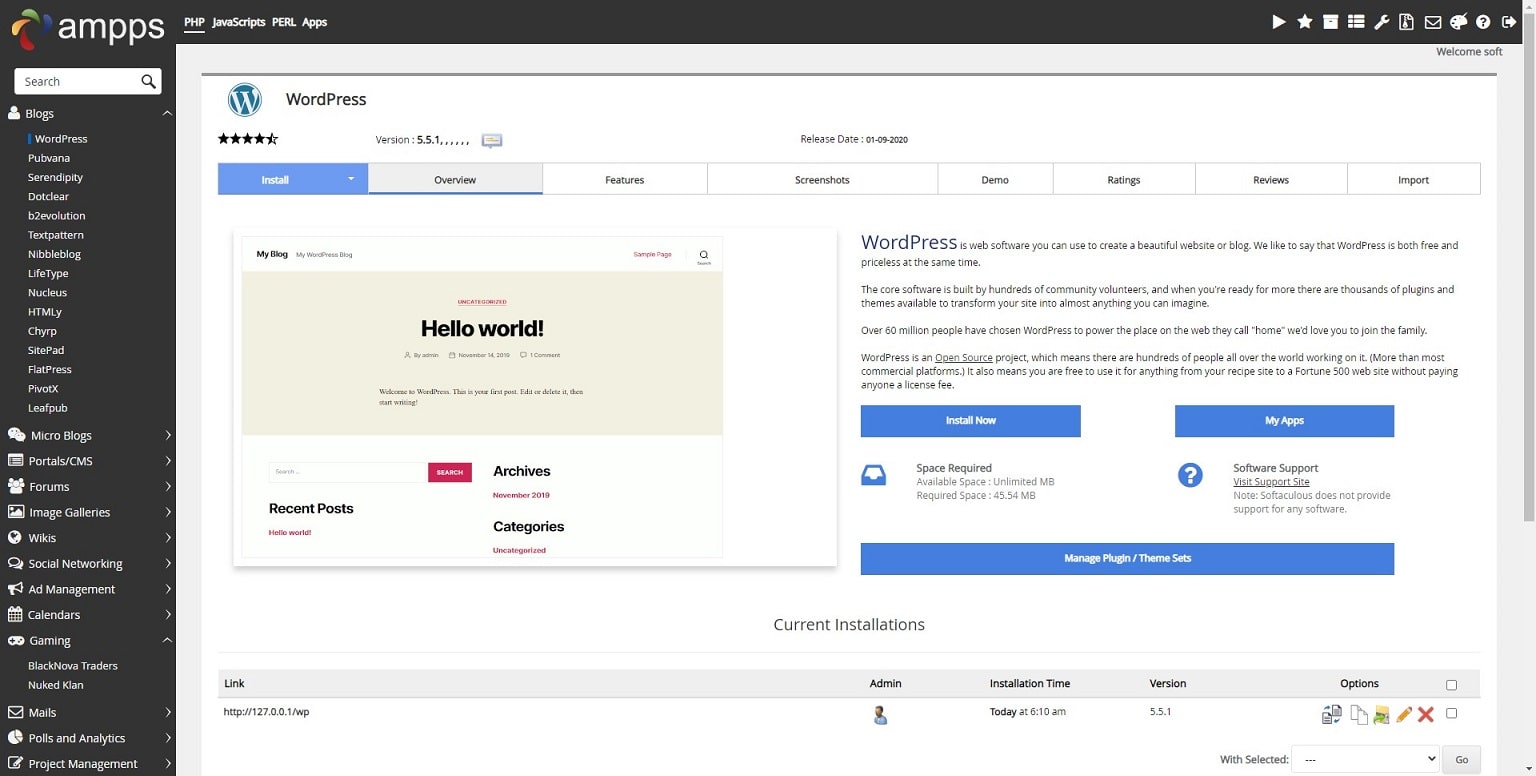Screen dimensions: 1536x776
Task: Remove installation with the red X icon
Action: [x=1426, y=714]
